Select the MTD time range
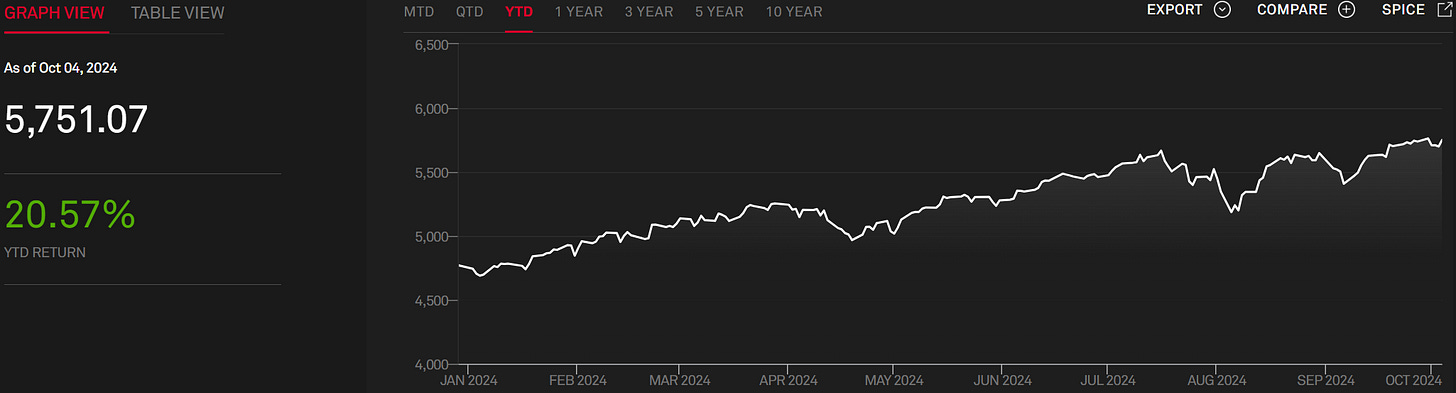The height and width of the screenshot is (393, 1456). [x=419, y=11]
